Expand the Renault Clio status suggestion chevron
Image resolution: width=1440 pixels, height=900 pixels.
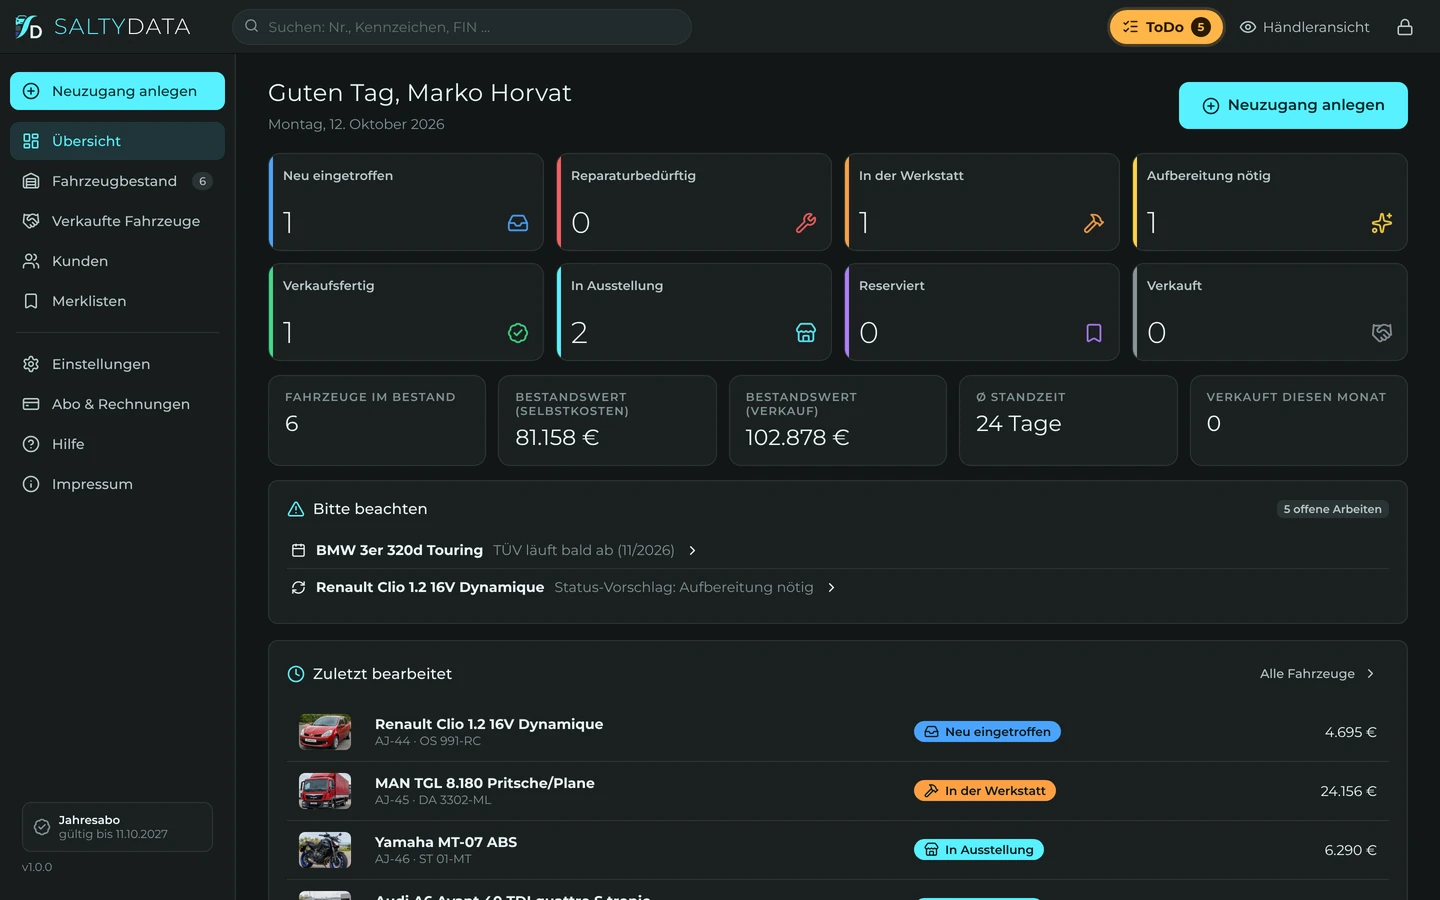pos(831,587)
